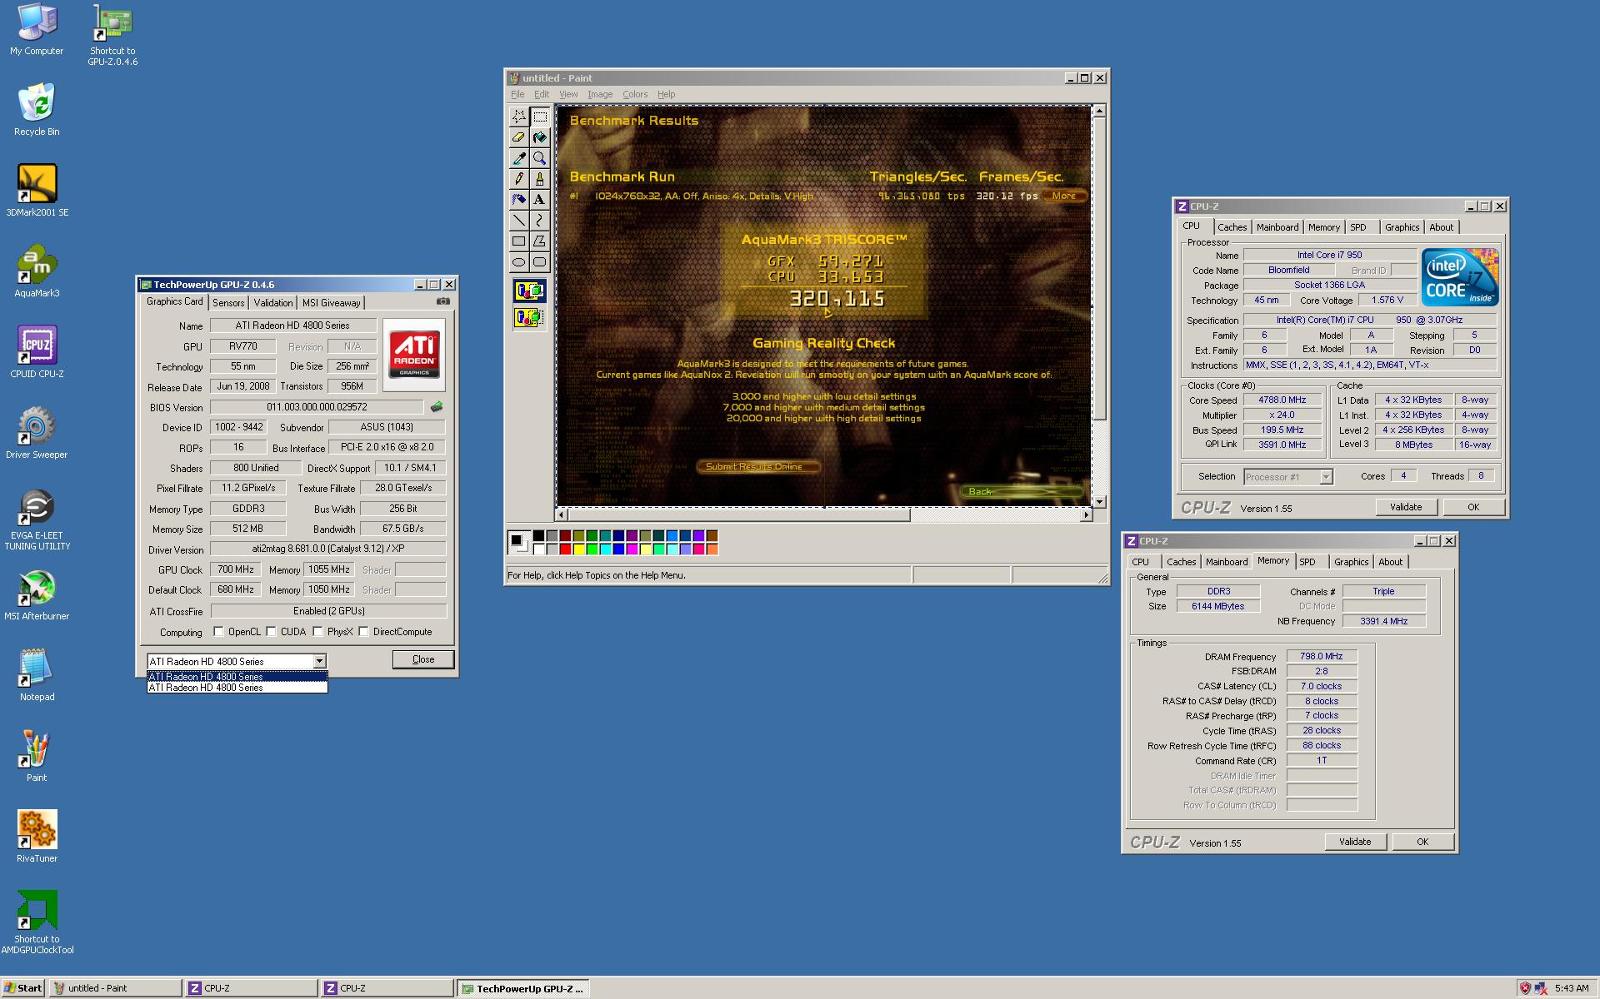
Task: Click the Paint horizontal scrollbar thumb
Action: [739, 515]
